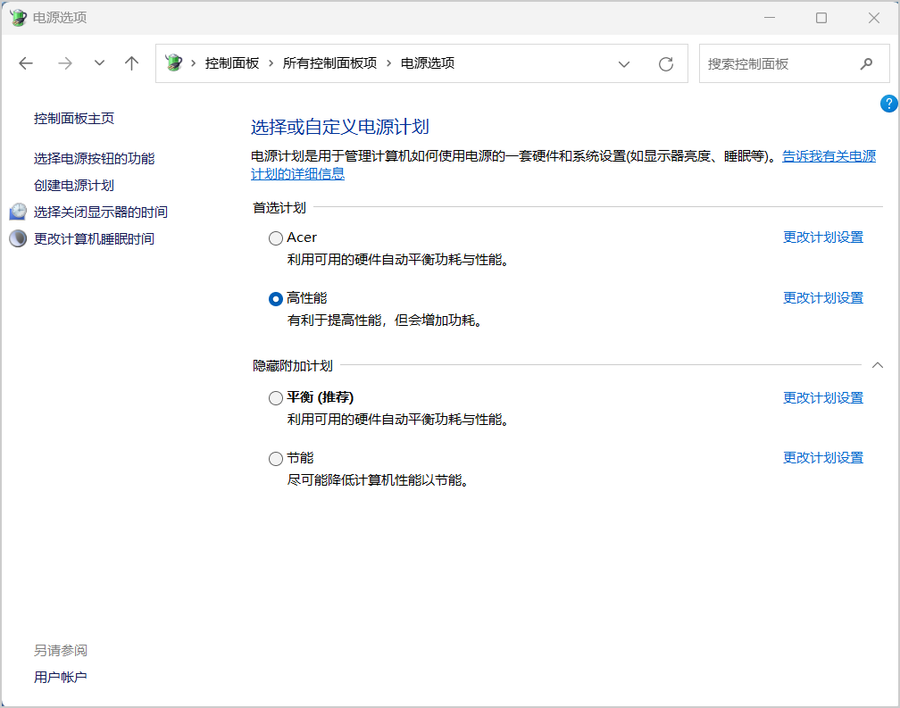The image size is (900, 708).
Task: Open 创建电源计划 in the sidebar
Action: click(x=74, y=185)
